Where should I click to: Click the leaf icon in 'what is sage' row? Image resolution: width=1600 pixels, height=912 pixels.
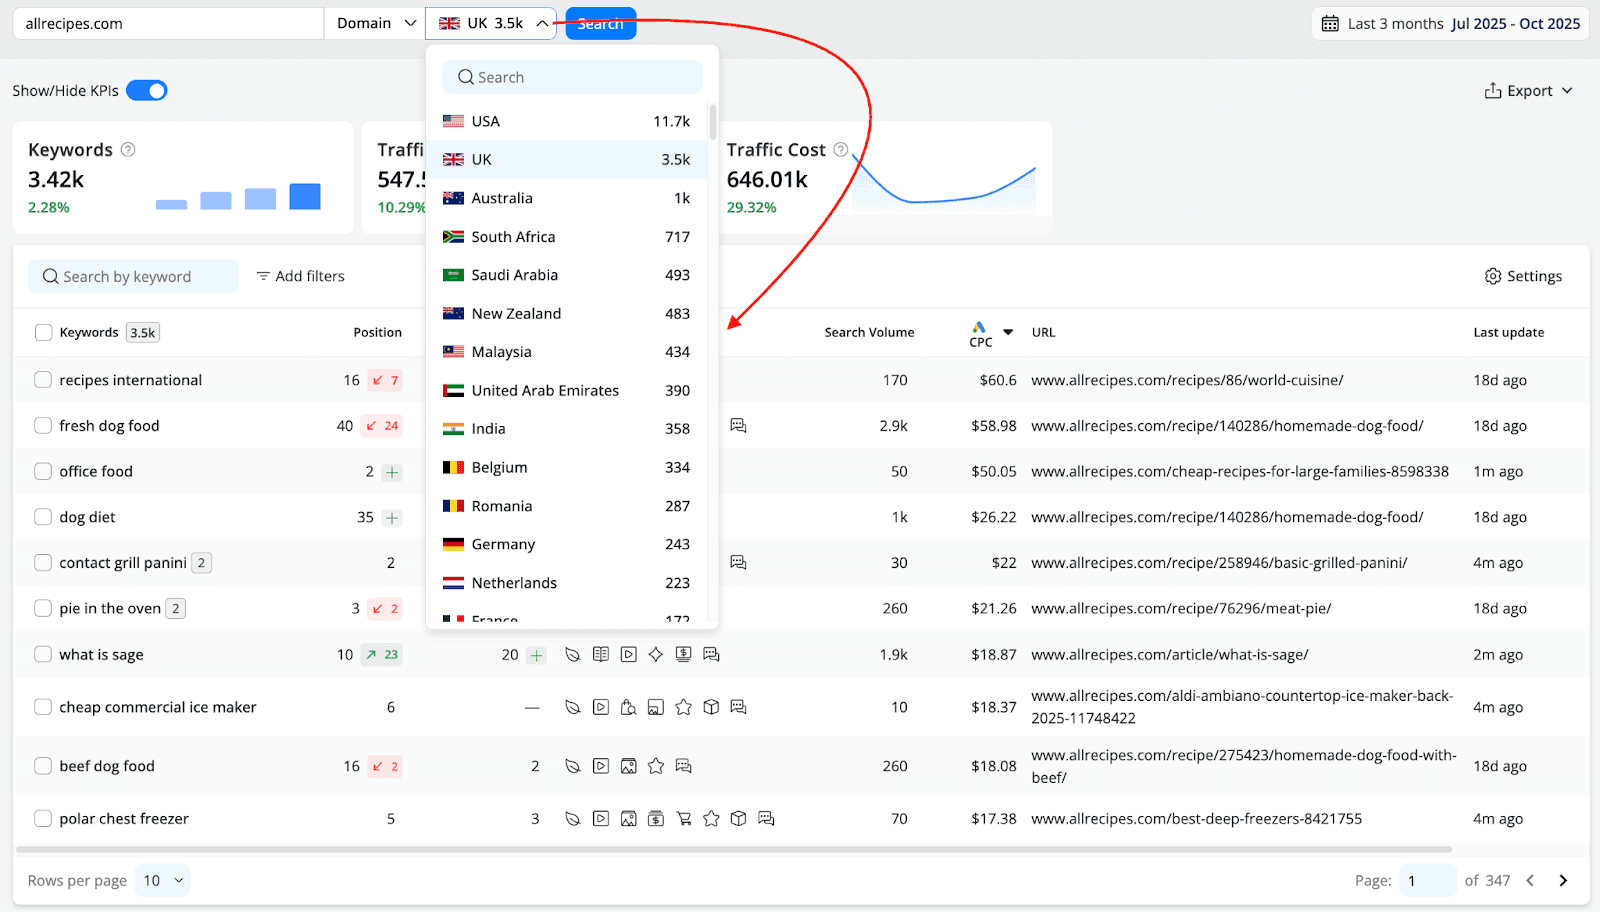click(x=573, y=655)
